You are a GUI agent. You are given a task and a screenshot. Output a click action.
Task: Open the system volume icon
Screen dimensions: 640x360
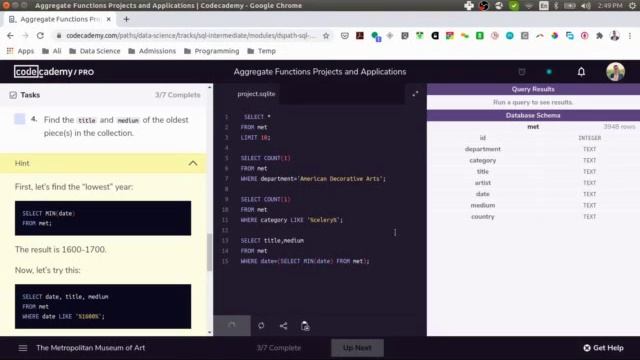point(585,6)
